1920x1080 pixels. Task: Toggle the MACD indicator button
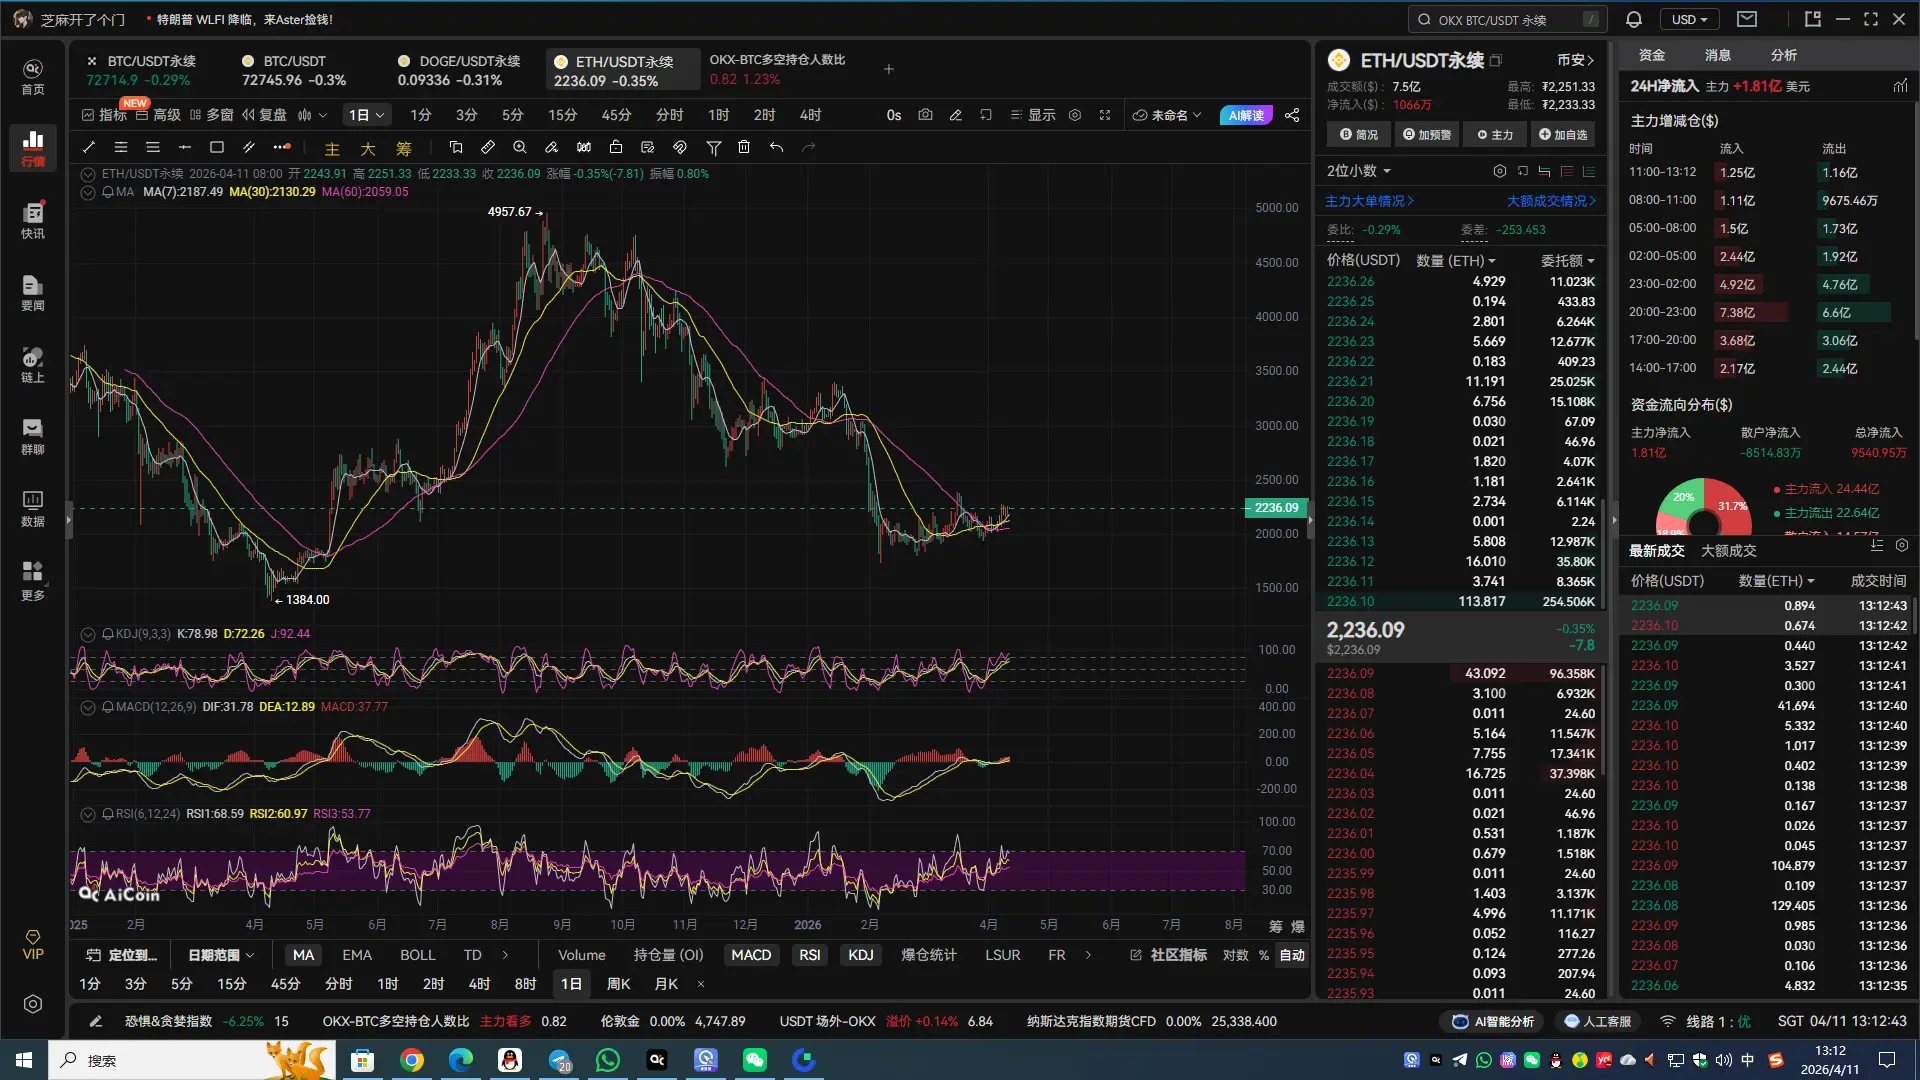[x=751, y=955]
